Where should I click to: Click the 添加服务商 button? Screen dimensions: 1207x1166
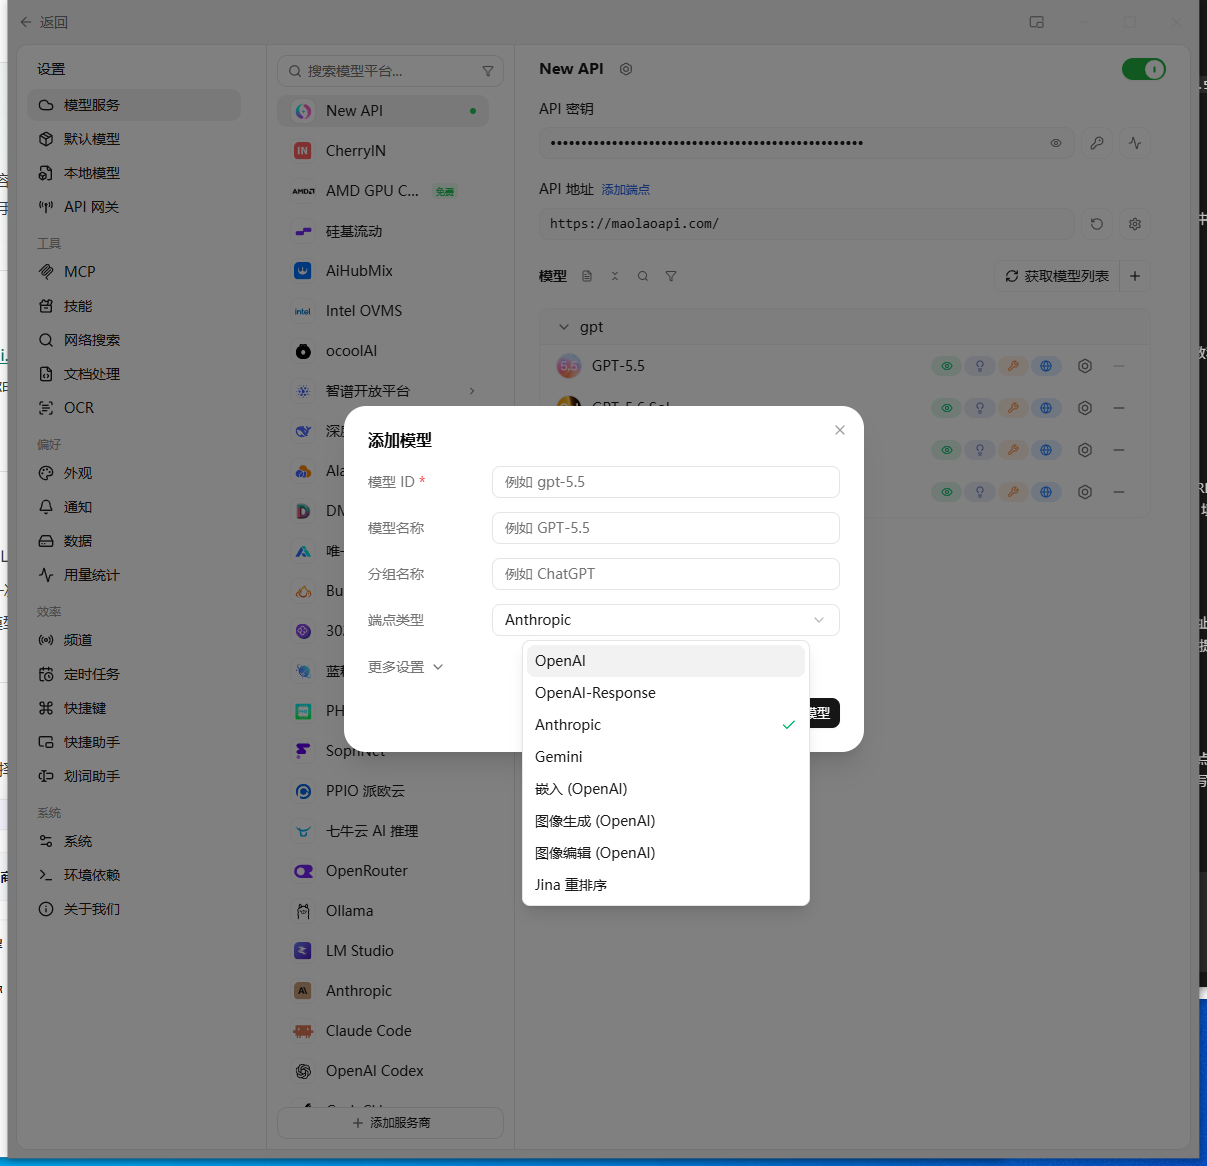pyautogui.click(x=390, y=1123)
